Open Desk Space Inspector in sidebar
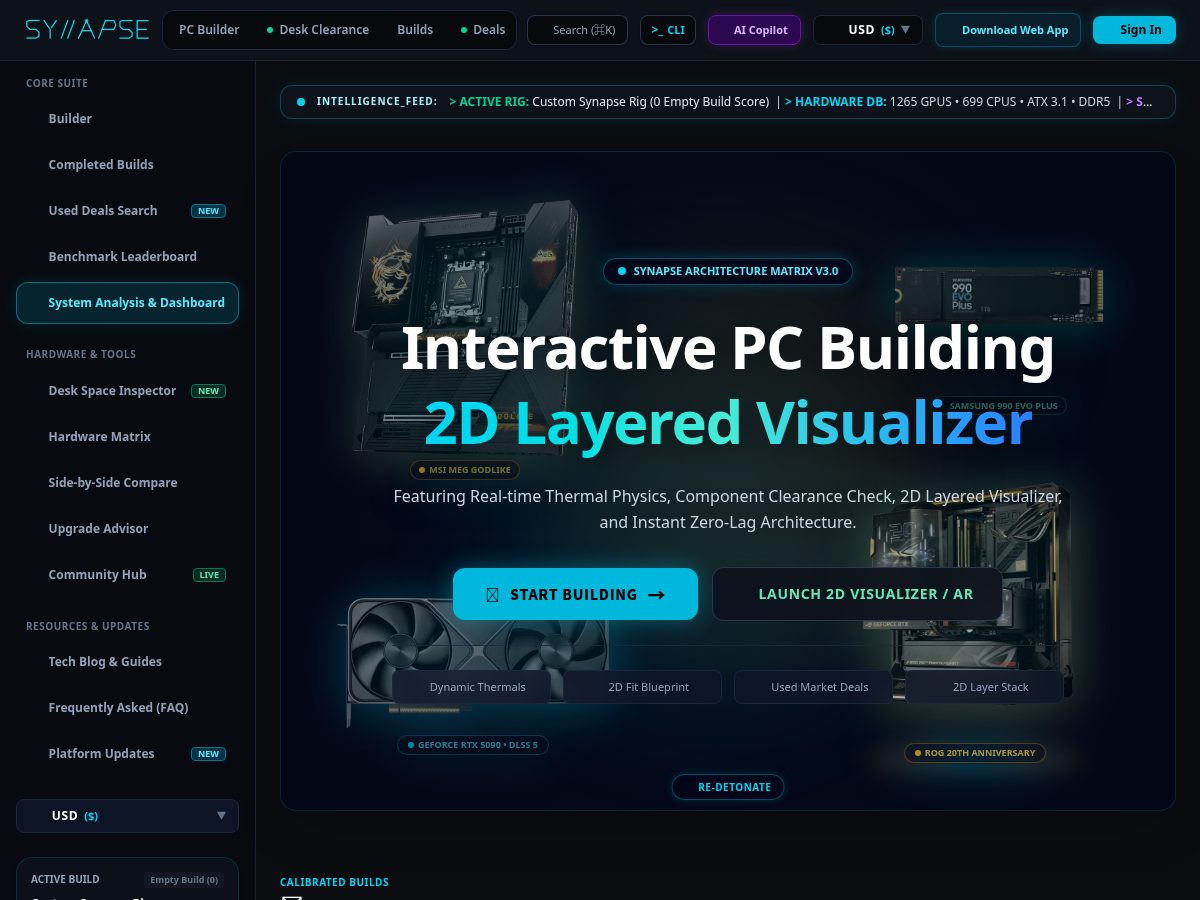The image size is (1200, 900). pos(127,390)
